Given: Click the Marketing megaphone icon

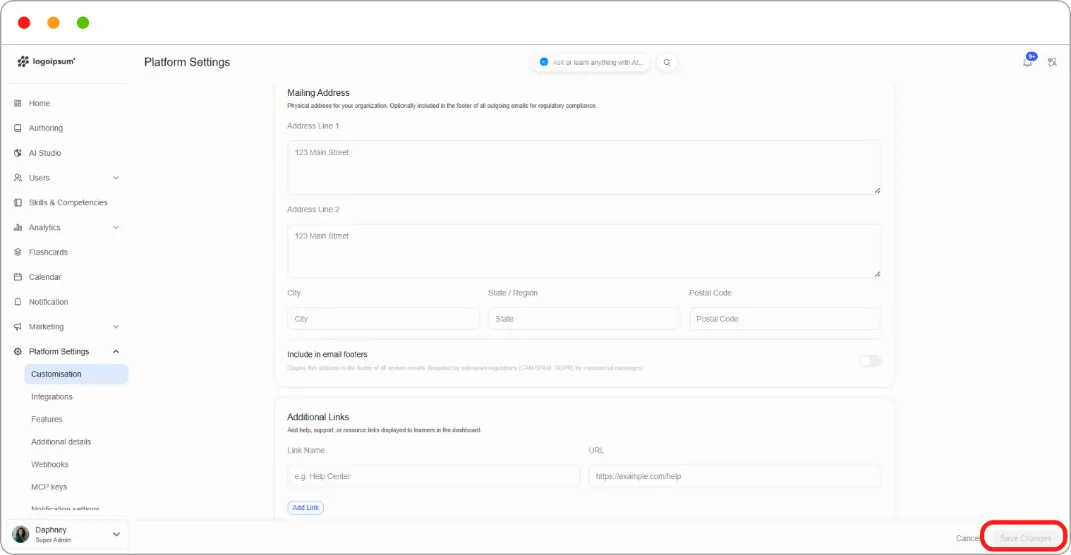Looking at the screenshot, I should (x=18, y=326).
